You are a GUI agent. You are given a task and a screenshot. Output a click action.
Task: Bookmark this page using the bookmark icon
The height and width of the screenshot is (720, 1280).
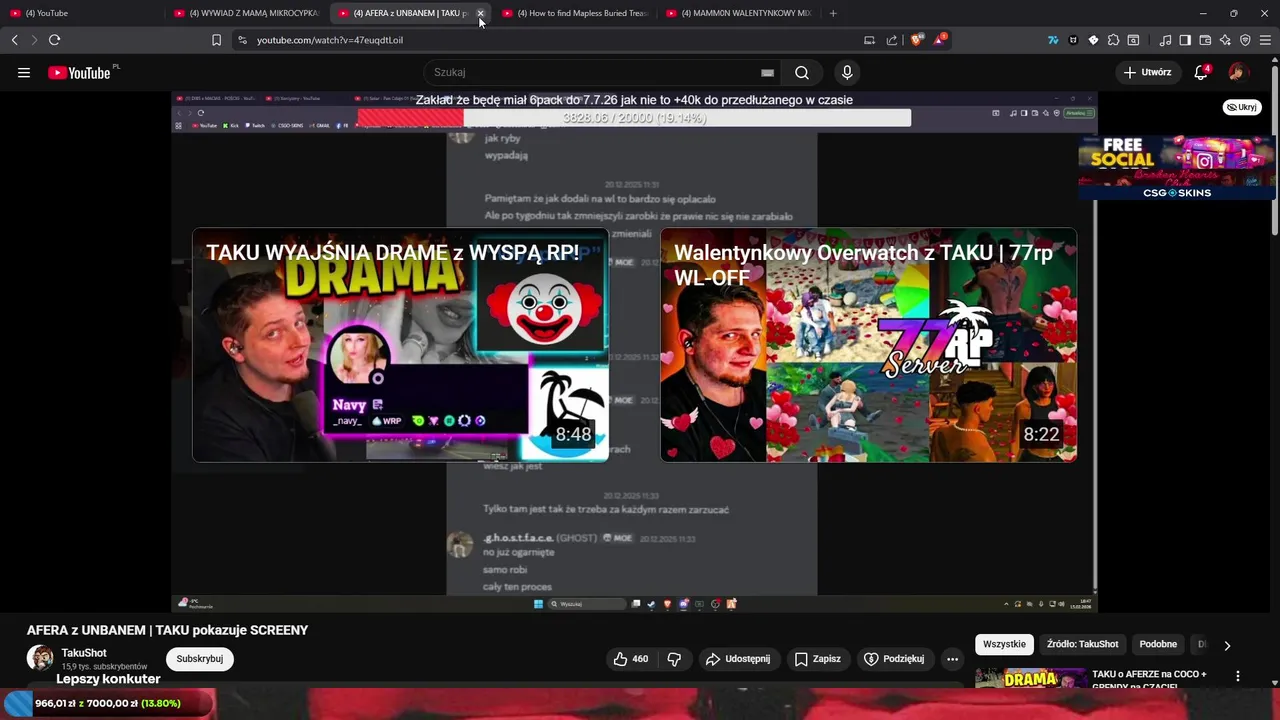[x=216, y=40]
